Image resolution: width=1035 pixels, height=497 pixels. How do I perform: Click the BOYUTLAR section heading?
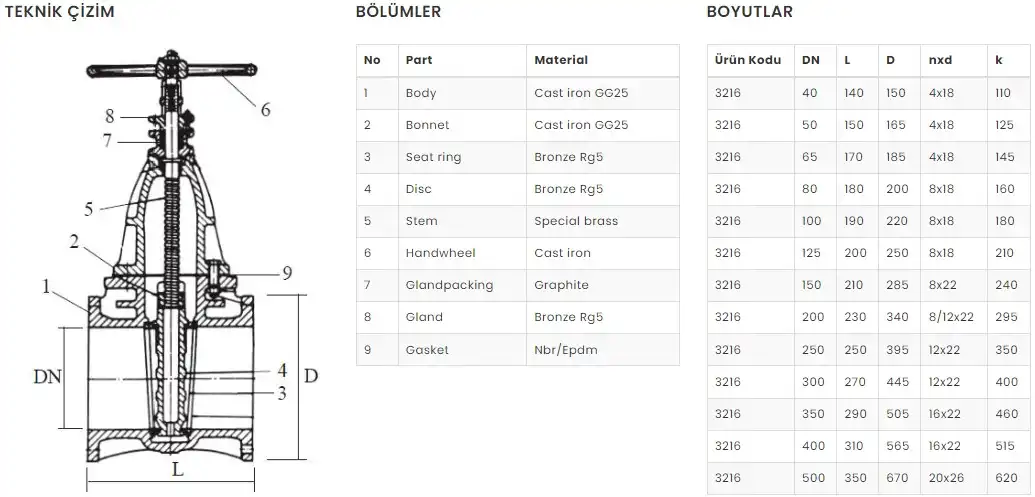(749, 12)
